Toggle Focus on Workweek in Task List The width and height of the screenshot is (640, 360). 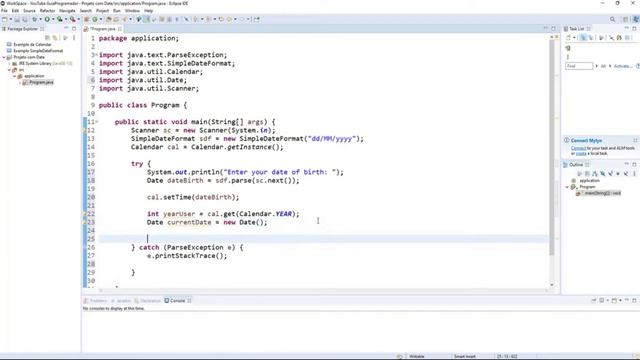coord(601,38)
